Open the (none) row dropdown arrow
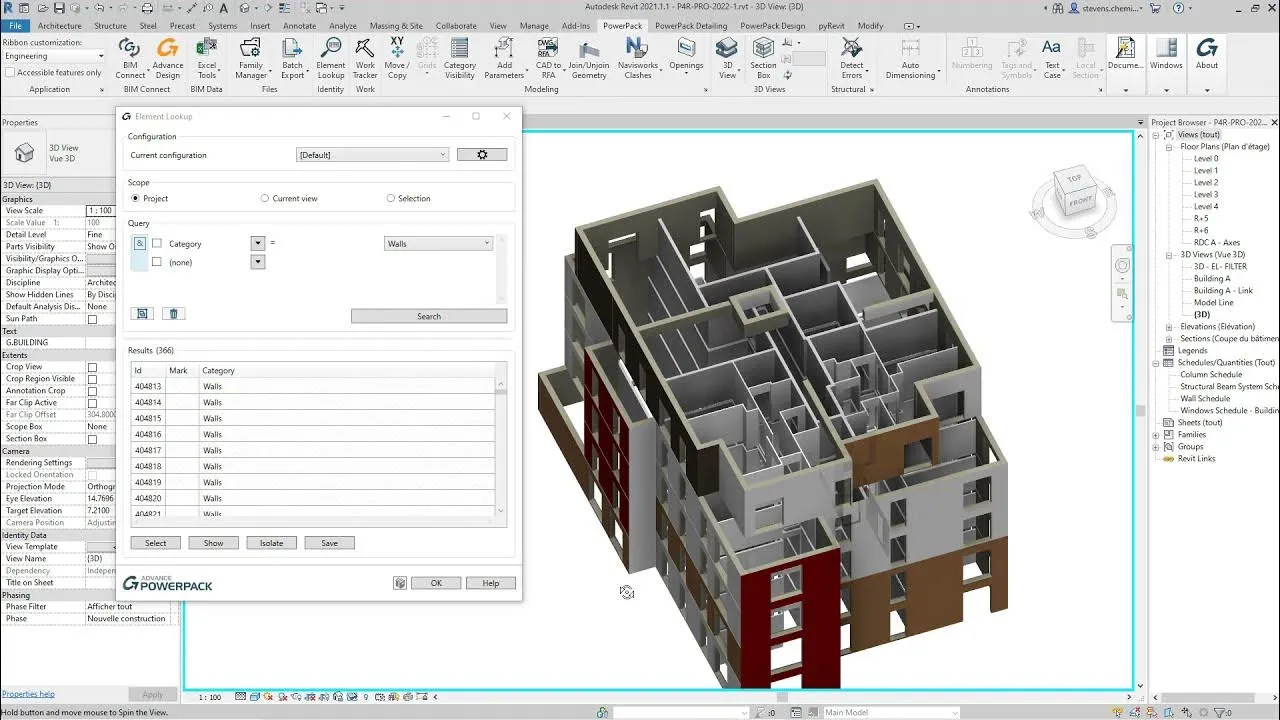The height and width of the screenshot is (720, 1280). click(x=258, y=262)
